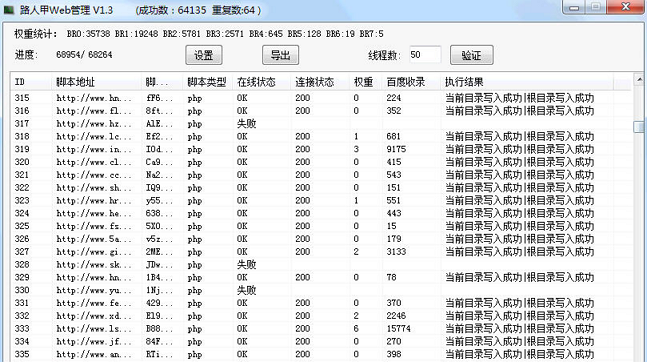The width and height of the screenshot is (647, 362).
Task: Sort by the ID column header
Action: pos(31,82)
